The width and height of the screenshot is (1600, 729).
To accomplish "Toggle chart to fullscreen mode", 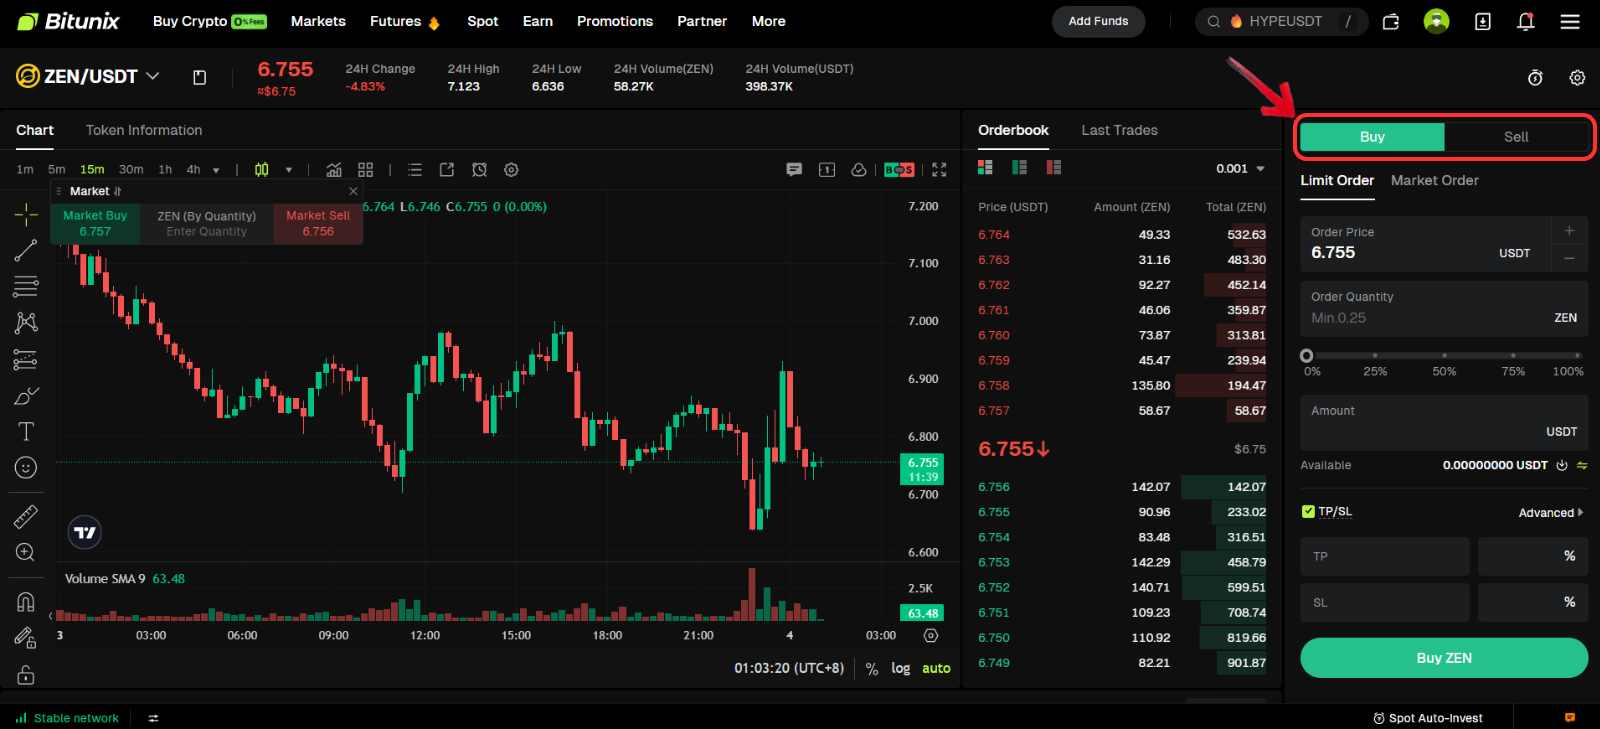I will point(939,169).
